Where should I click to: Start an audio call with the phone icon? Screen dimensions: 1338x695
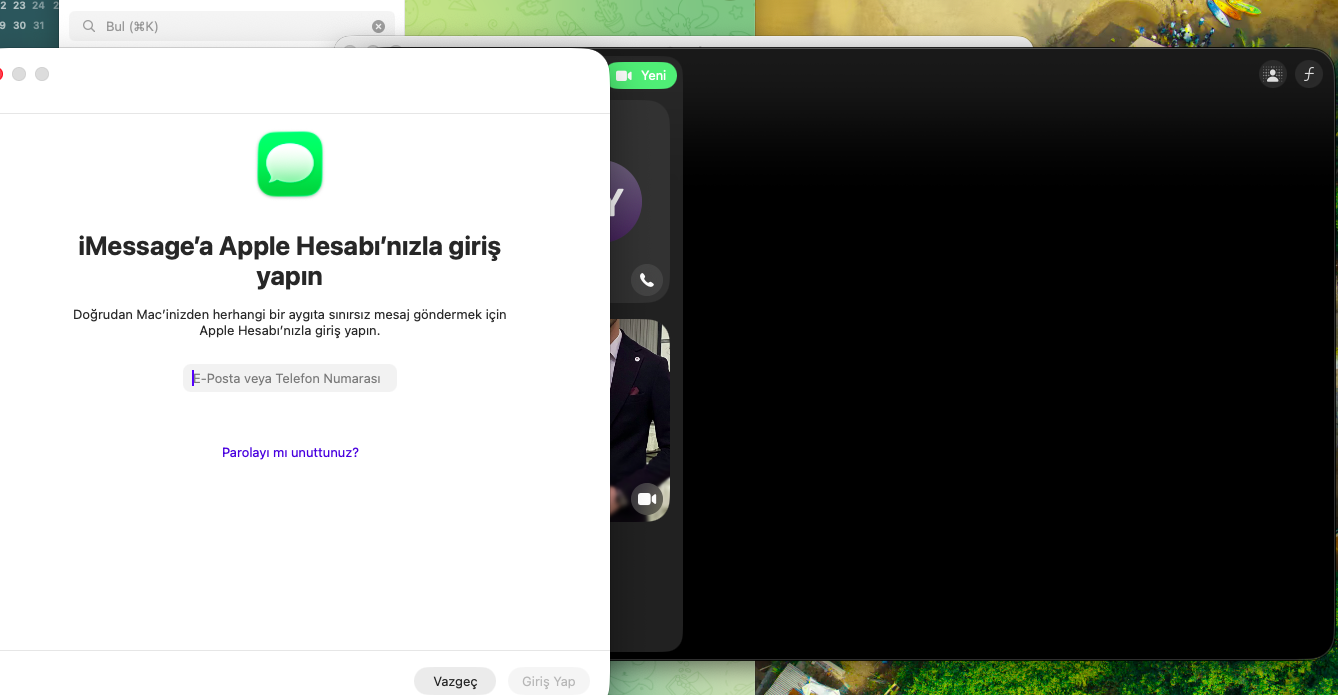[x=647, y=280]
